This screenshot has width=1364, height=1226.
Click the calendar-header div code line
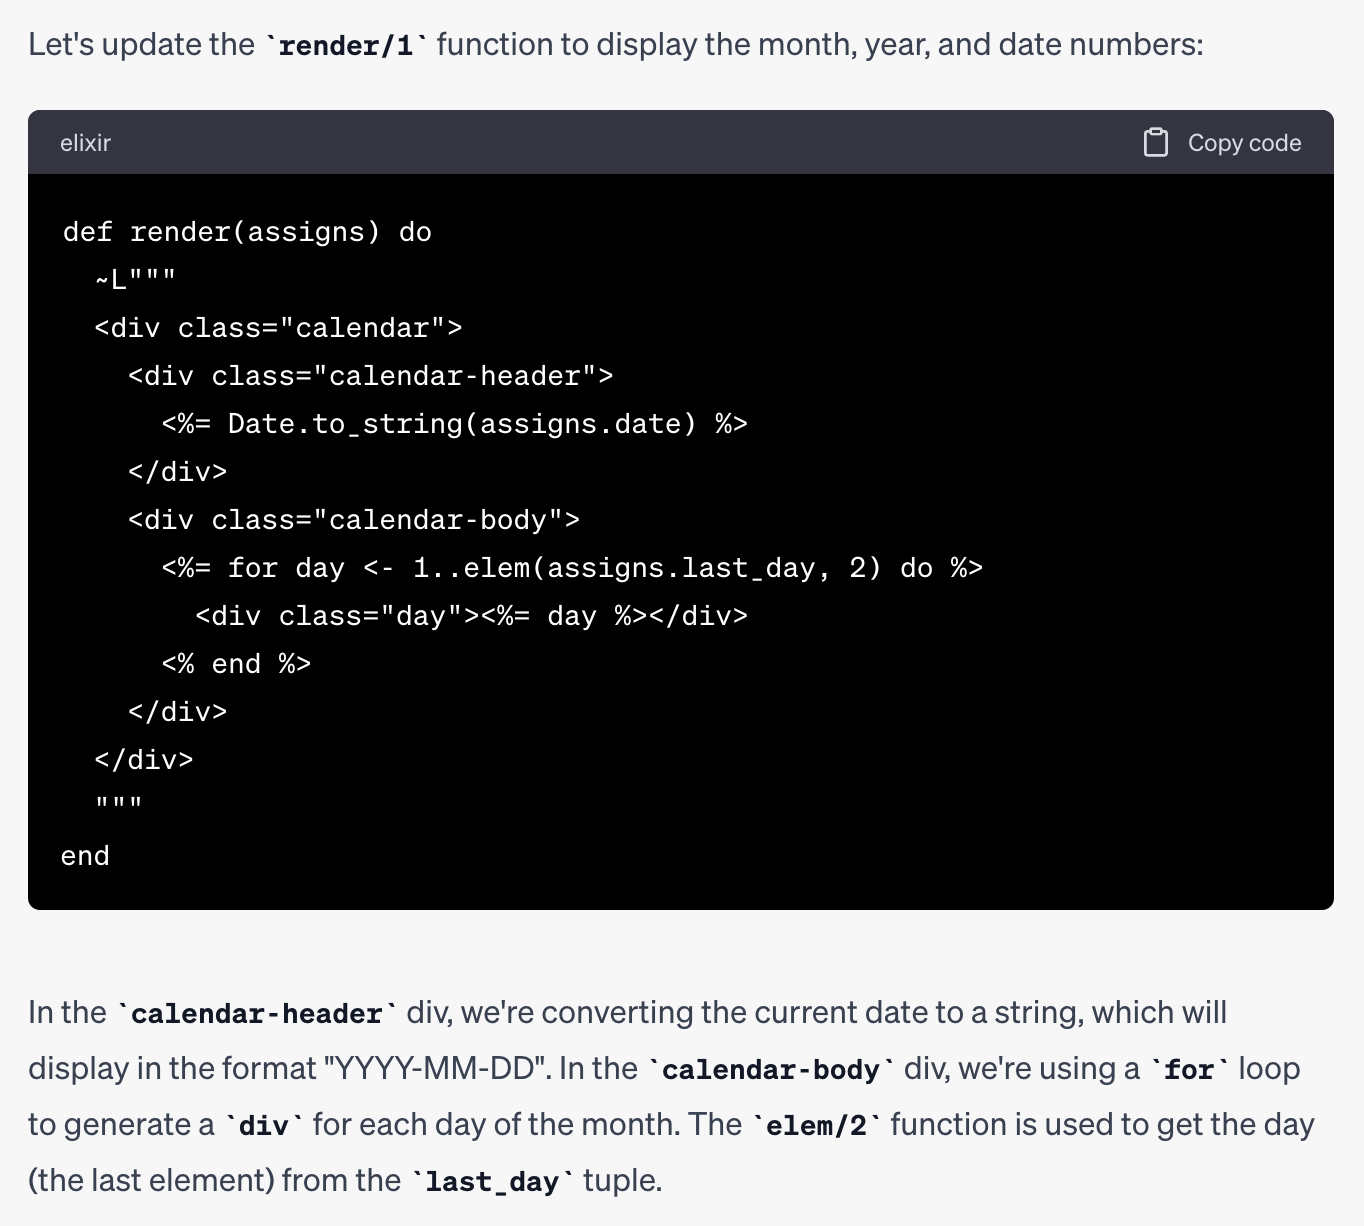pyautogui.click(x=370, y=376)
